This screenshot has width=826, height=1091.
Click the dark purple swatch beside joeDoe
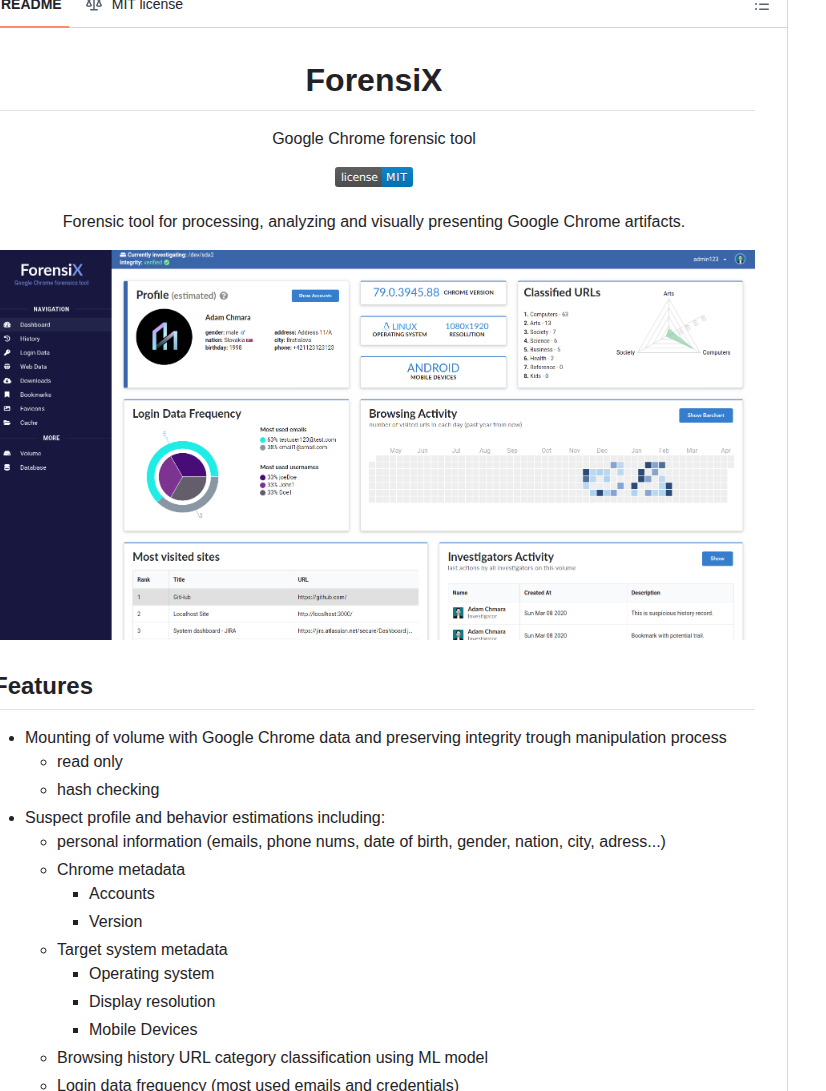pyautogui.click(x=263, y=477)
